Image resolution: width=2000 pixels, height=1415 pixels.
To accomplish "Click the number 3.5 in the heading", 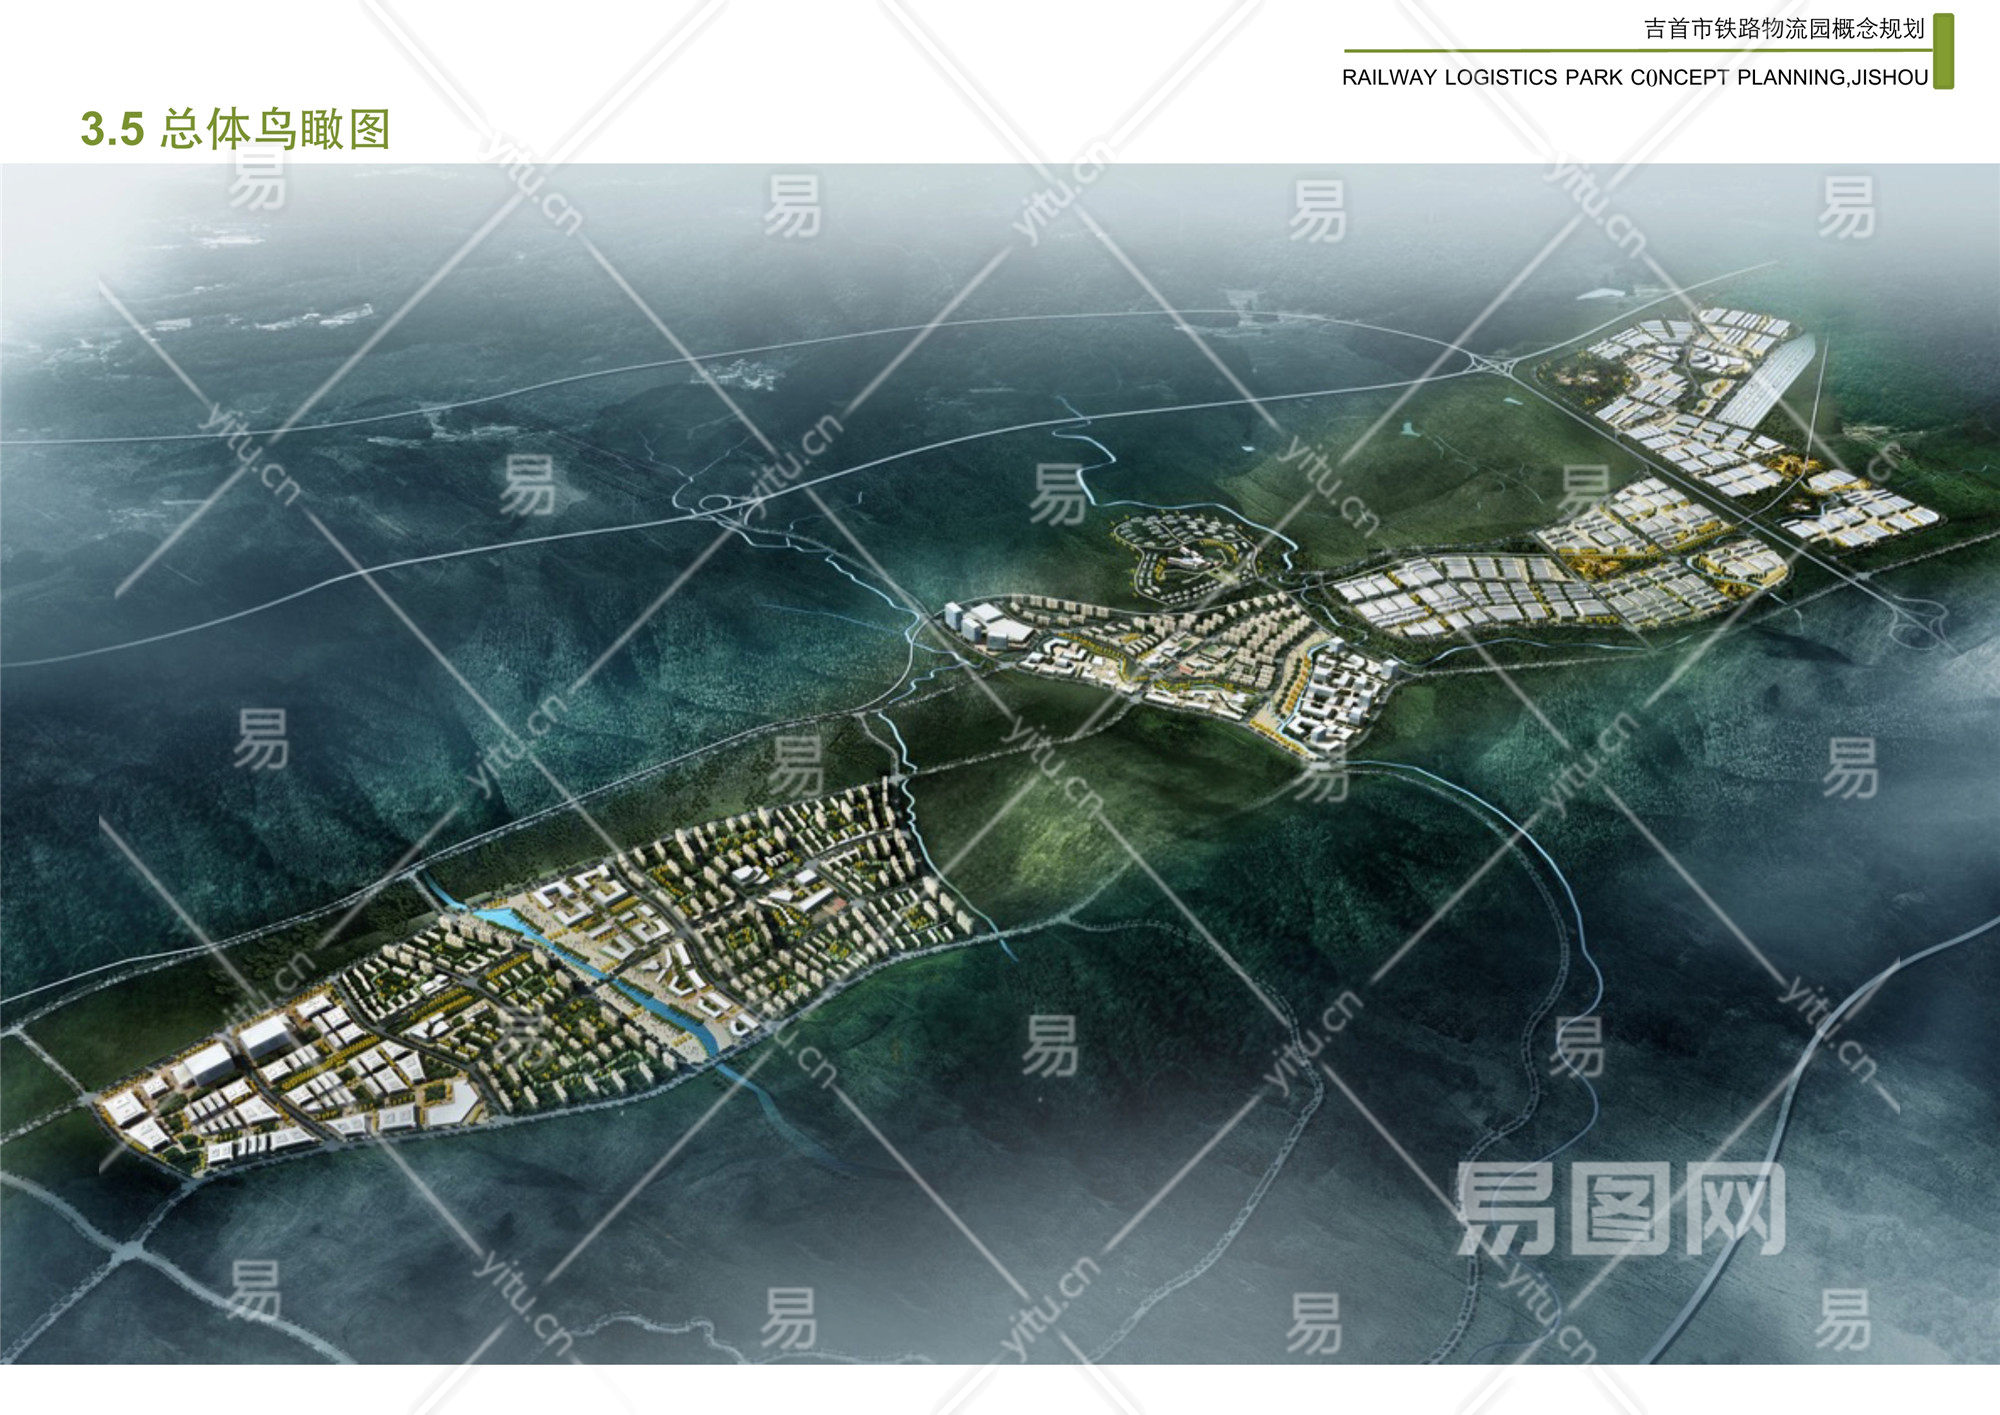I will pos(112,130).
